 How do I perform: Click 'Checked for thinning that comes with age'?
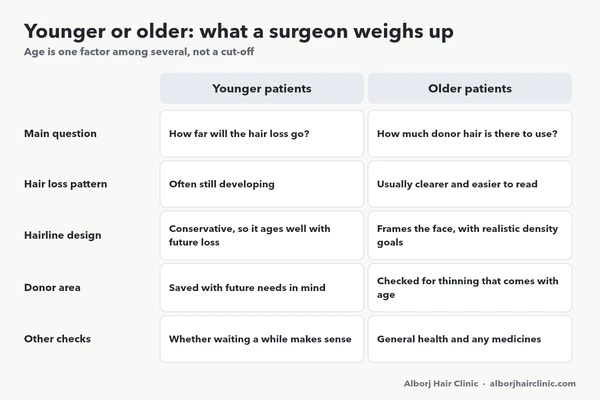pos(470,287)
